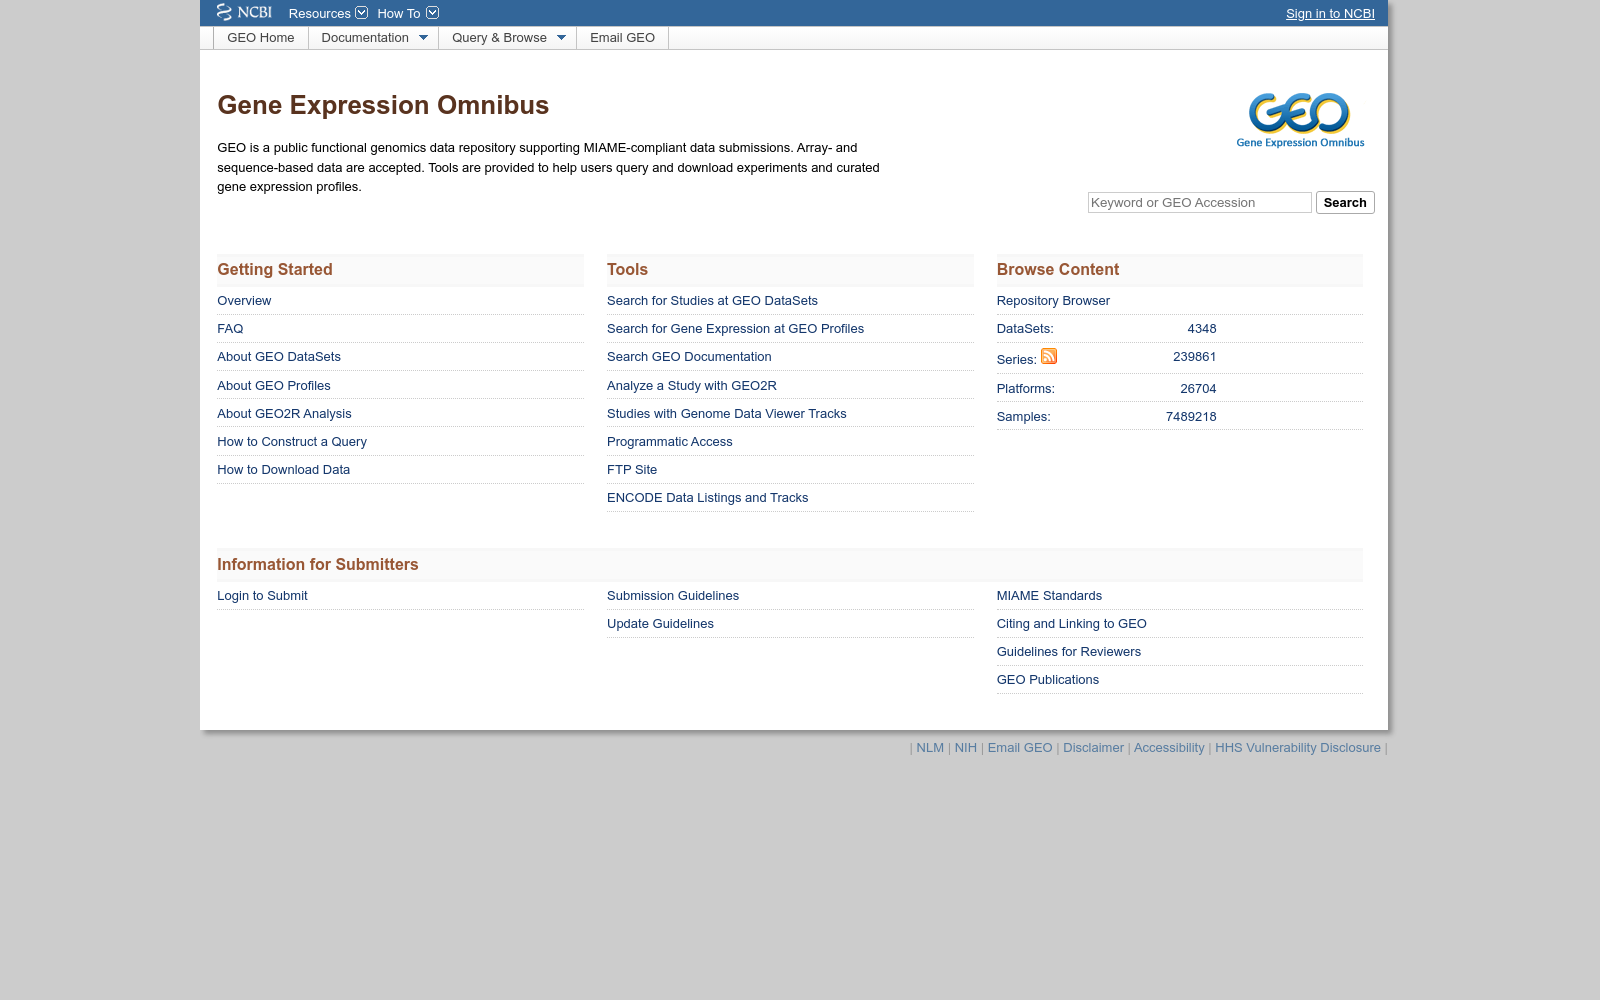The width and height of the screenshot is (1600, 1000).
Task: Click the NLM footer link
Action: 930,748
